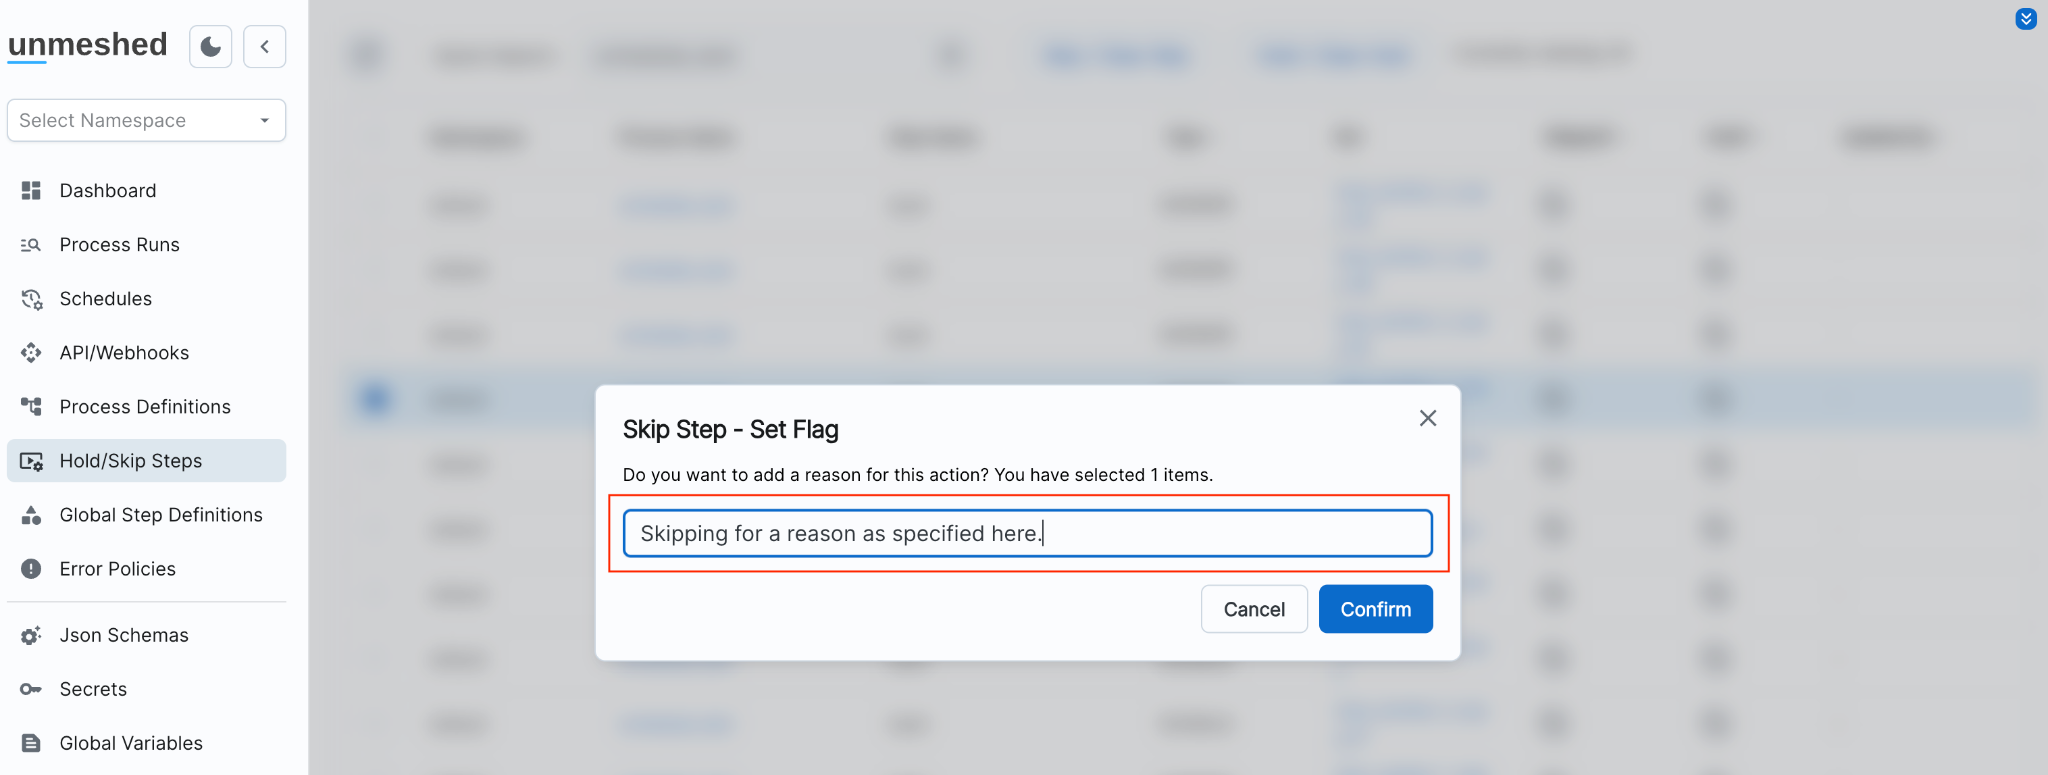Open the Json Schemas page
Screen dimensions: 2048x775
124,635
